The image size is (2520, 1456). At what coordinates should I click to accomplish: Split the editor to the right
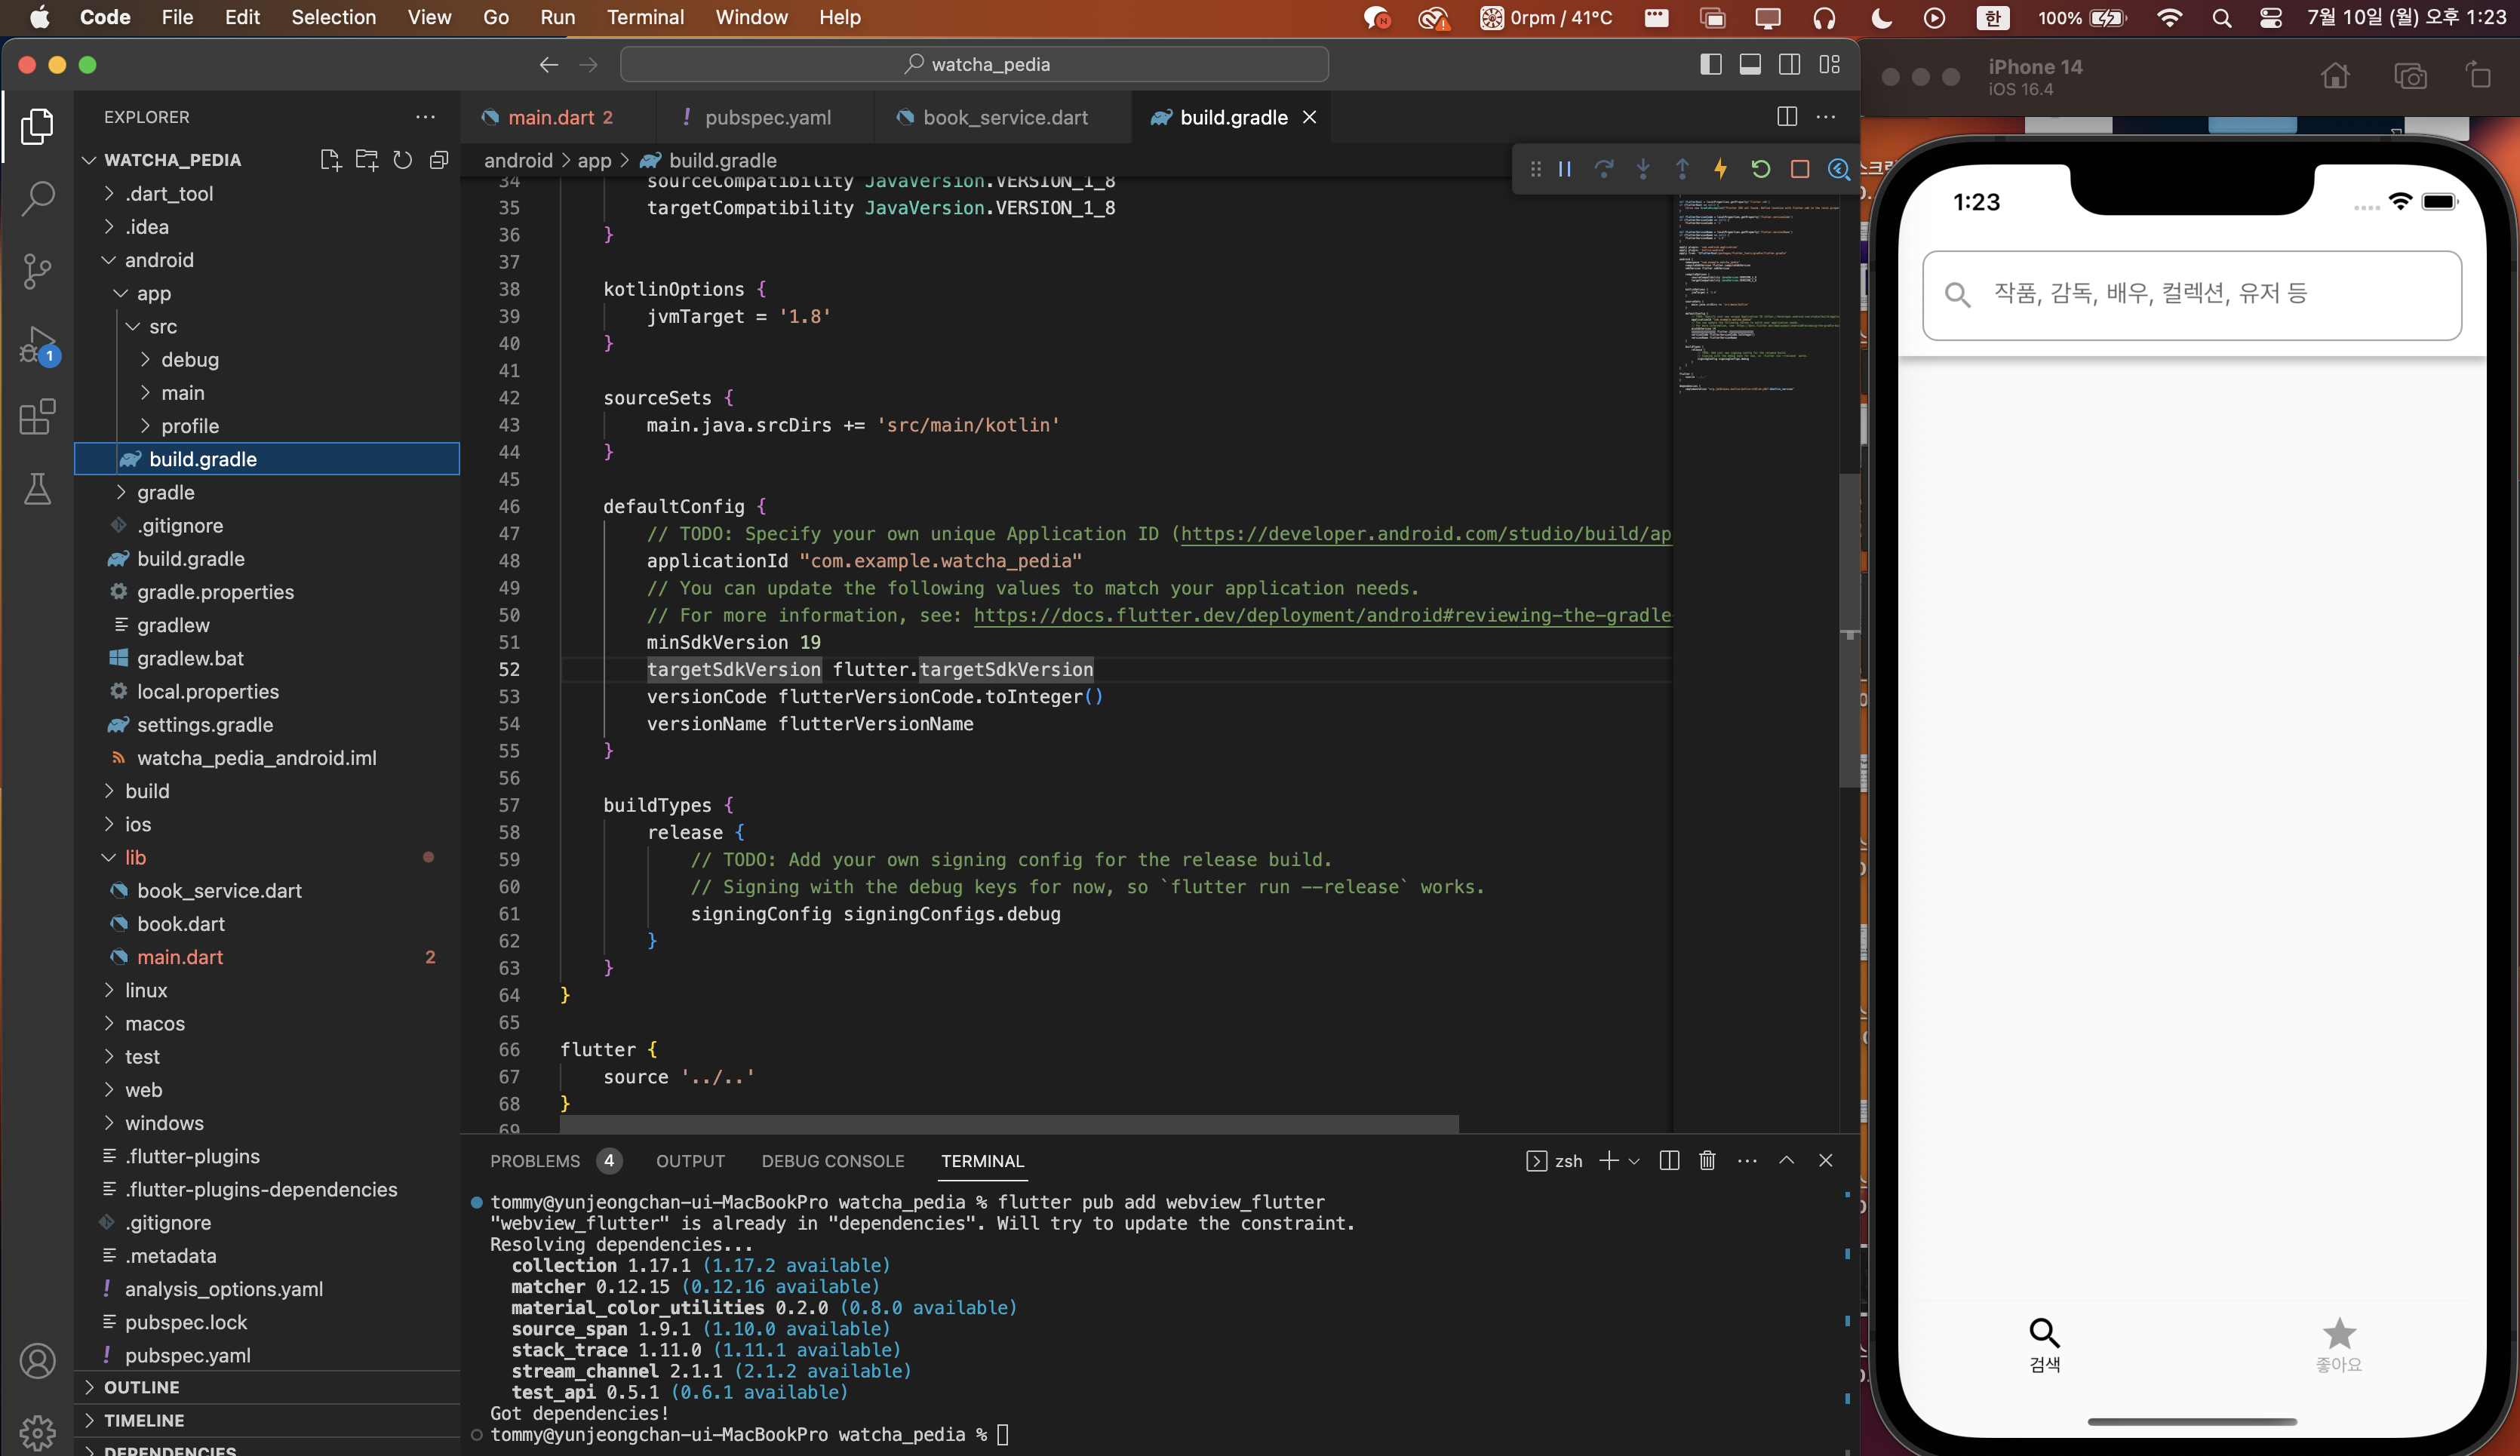1787,117
